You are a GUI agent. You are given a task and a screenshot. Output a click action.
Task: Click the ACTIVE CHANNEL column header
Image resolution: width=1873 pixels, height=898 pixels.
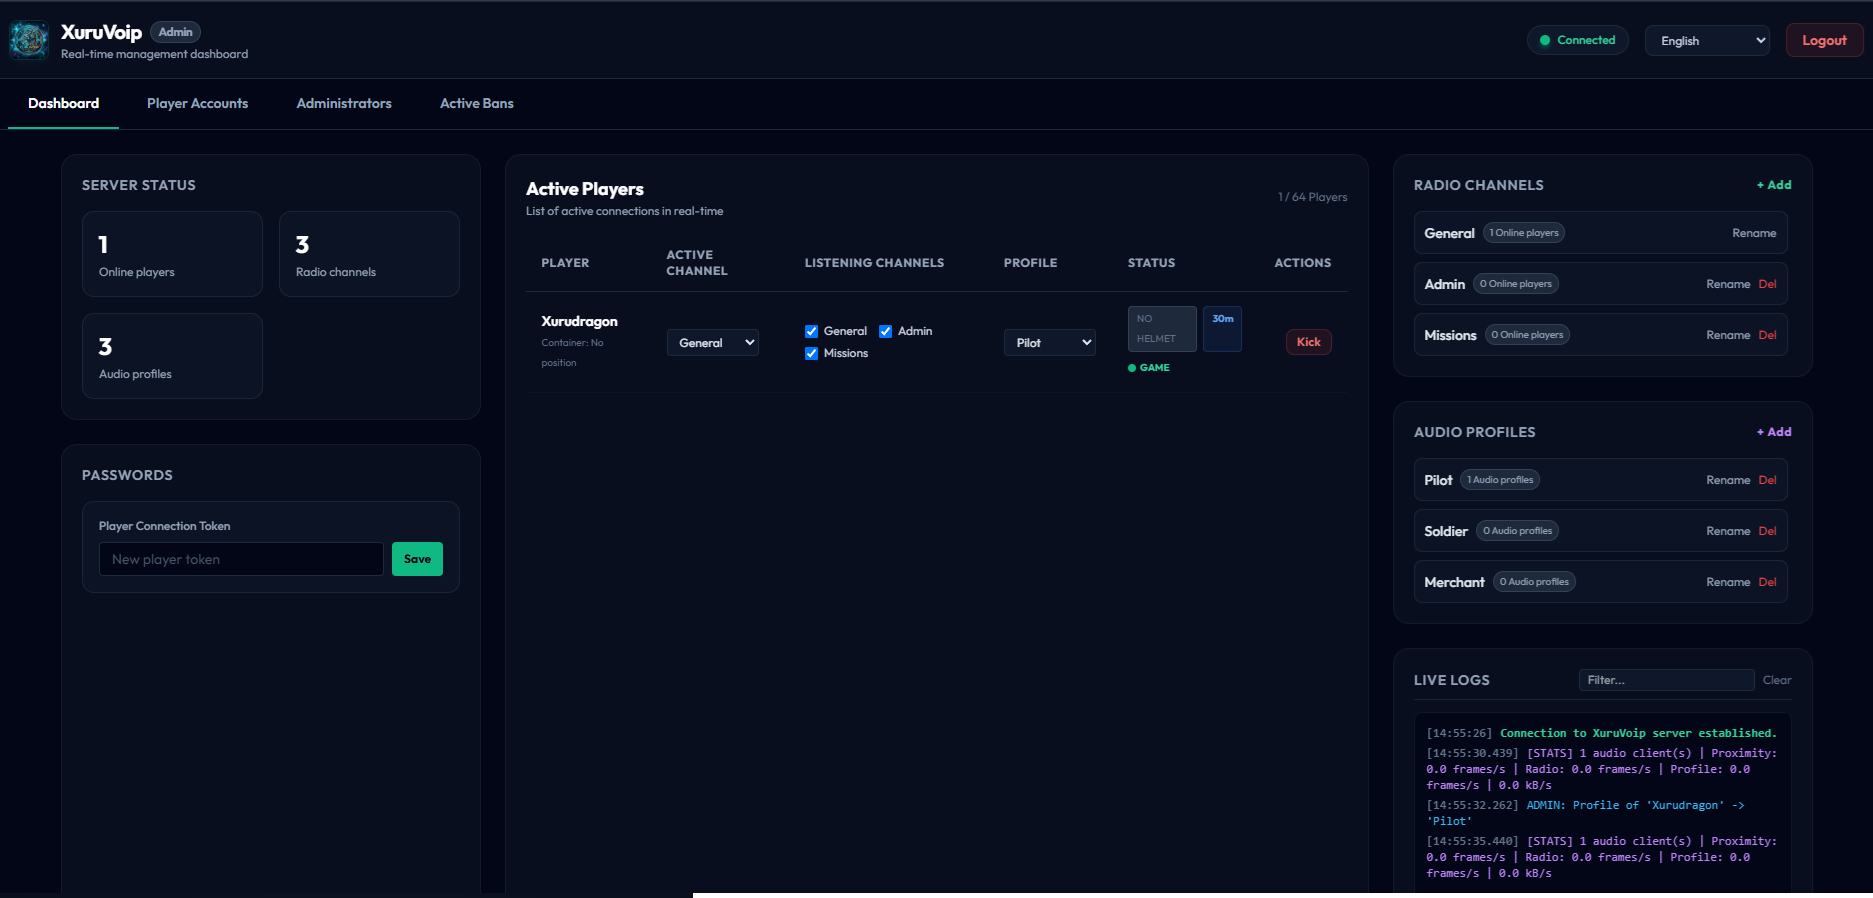pyautogui.click(x=697, y=263)
